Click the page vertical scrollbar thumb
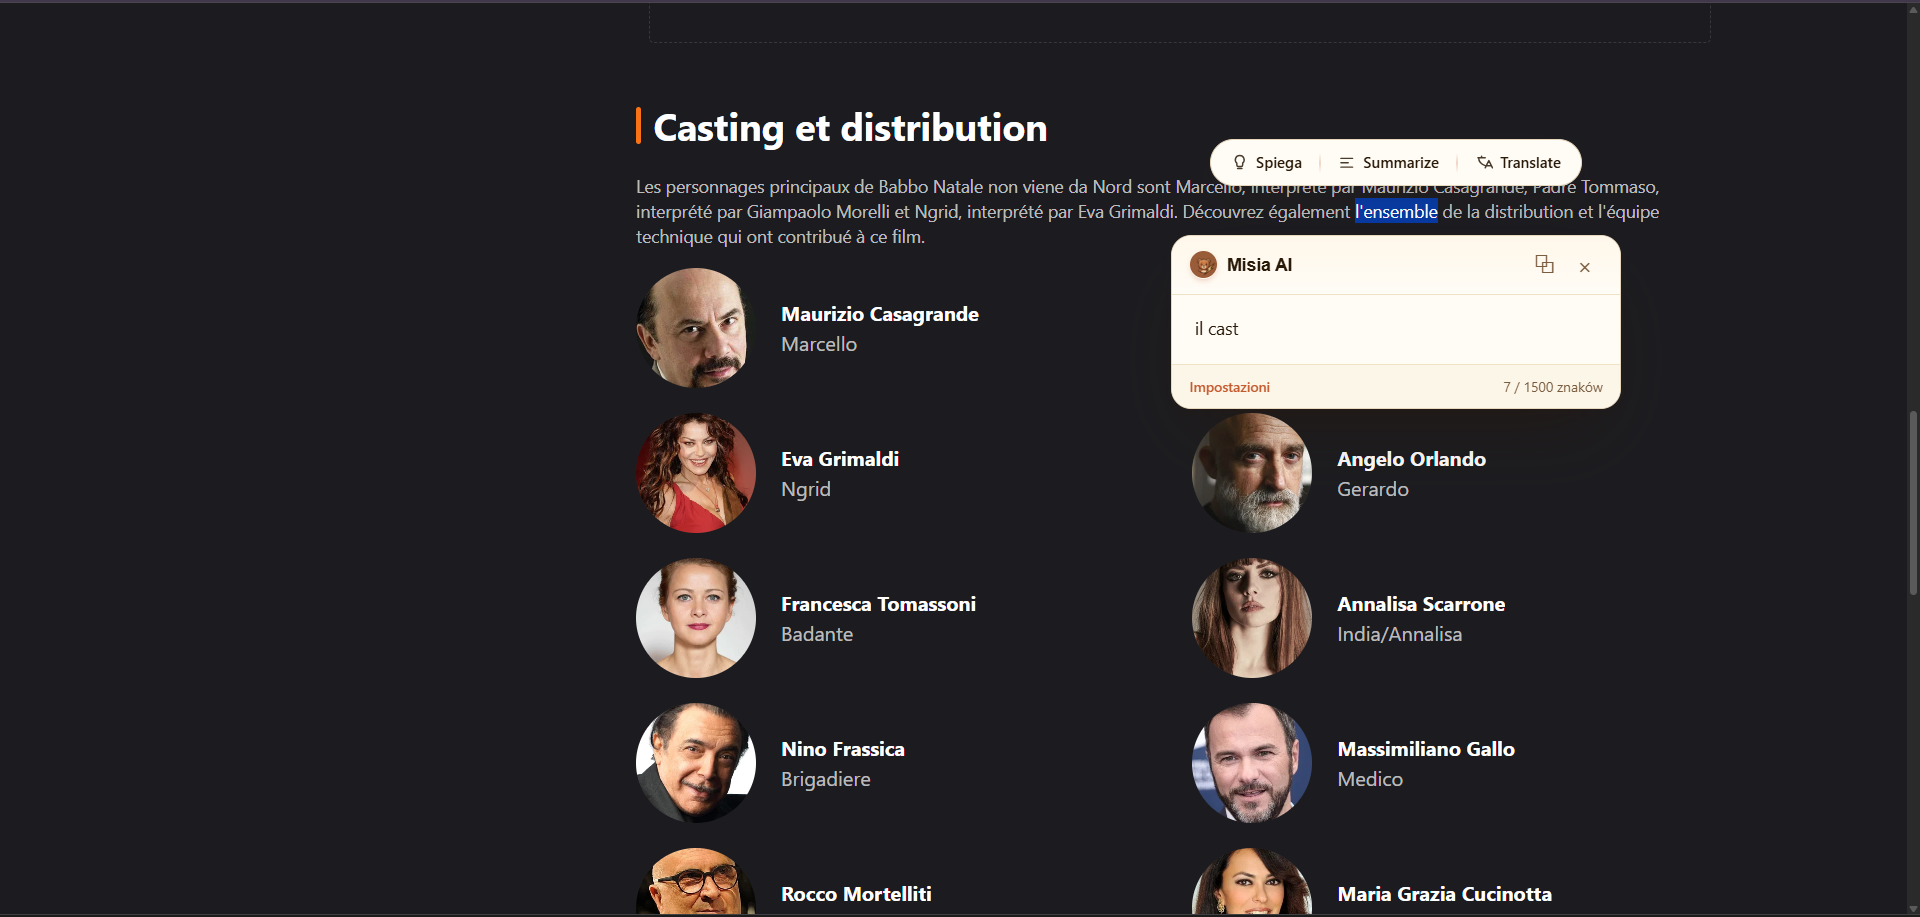The image size is (1920, 917). point(1913,503)
